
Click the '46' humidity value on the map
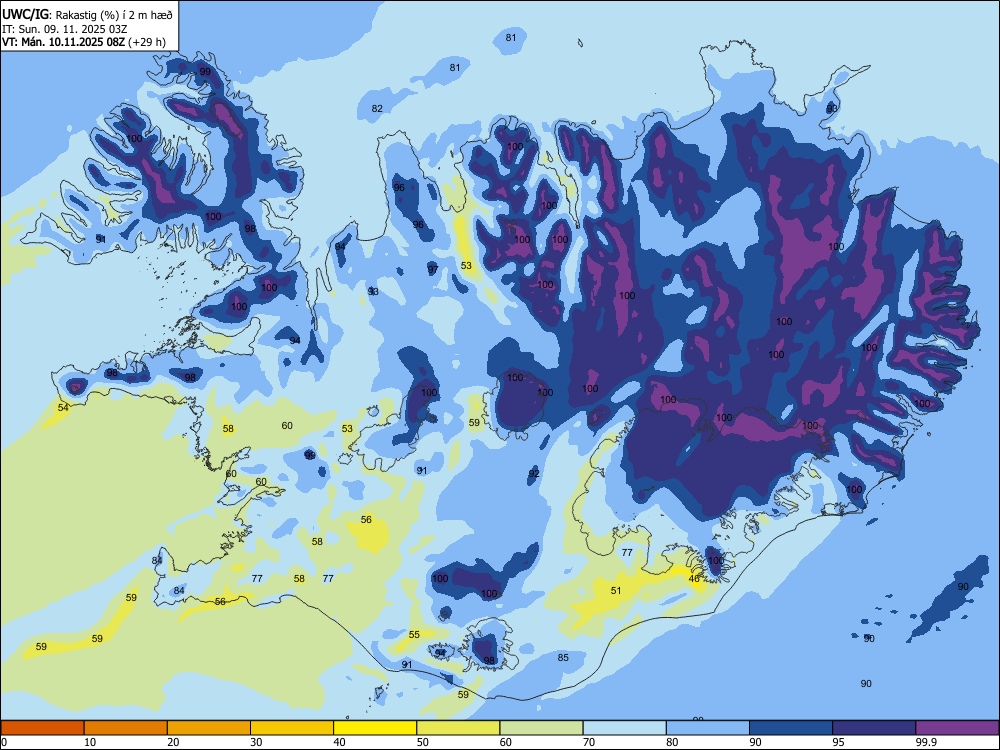point(695,578)
